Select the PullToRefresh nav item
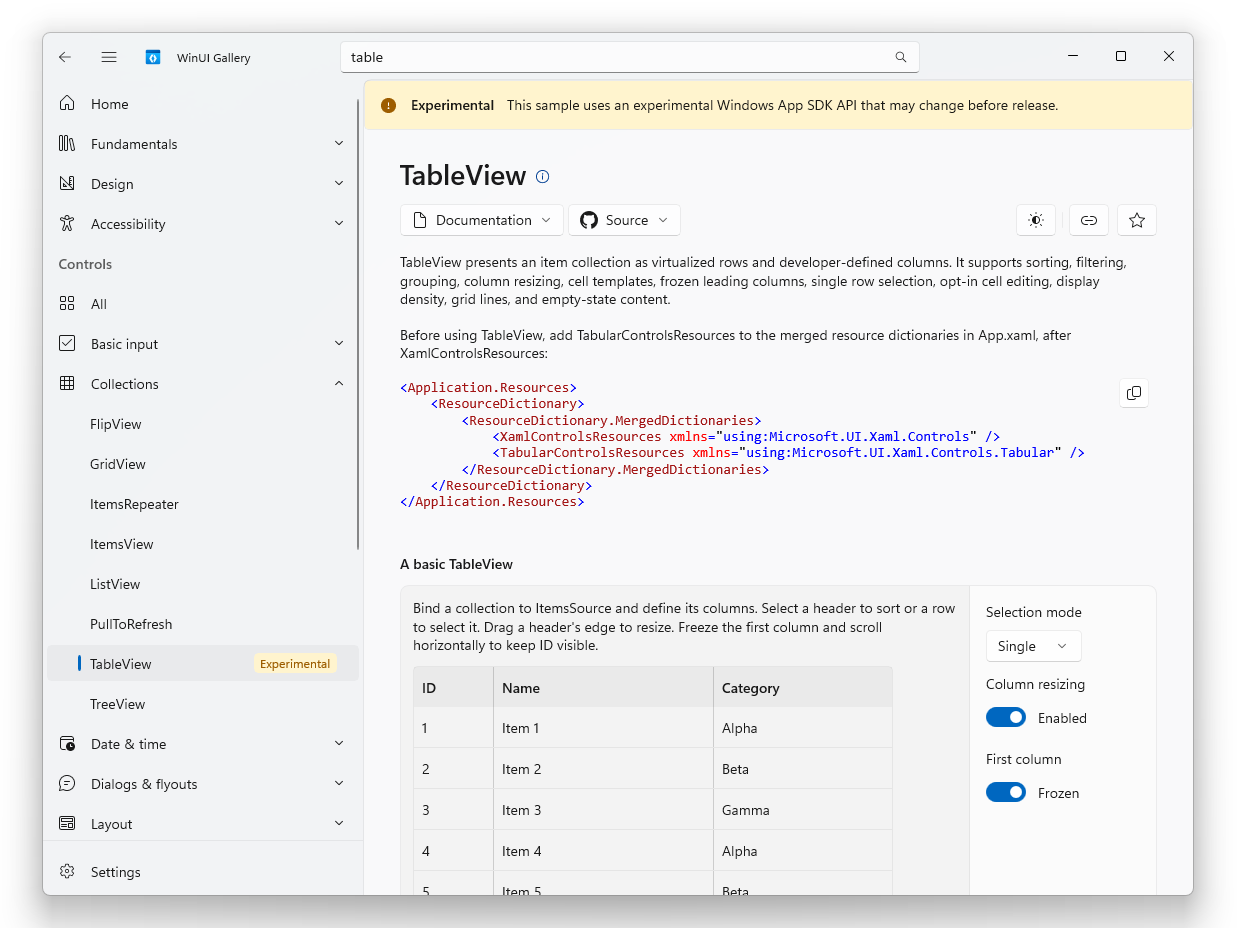1237x928 pixels. (203, 624)
